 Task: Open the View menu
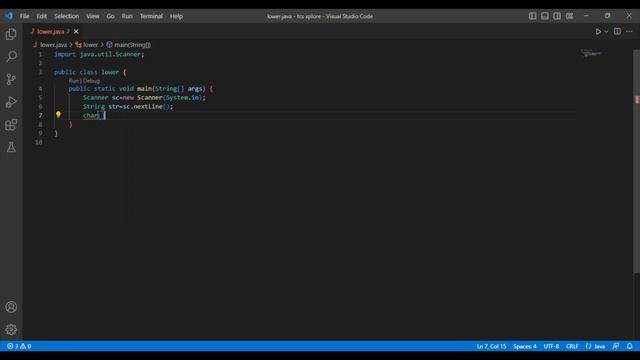pos(93,16)
